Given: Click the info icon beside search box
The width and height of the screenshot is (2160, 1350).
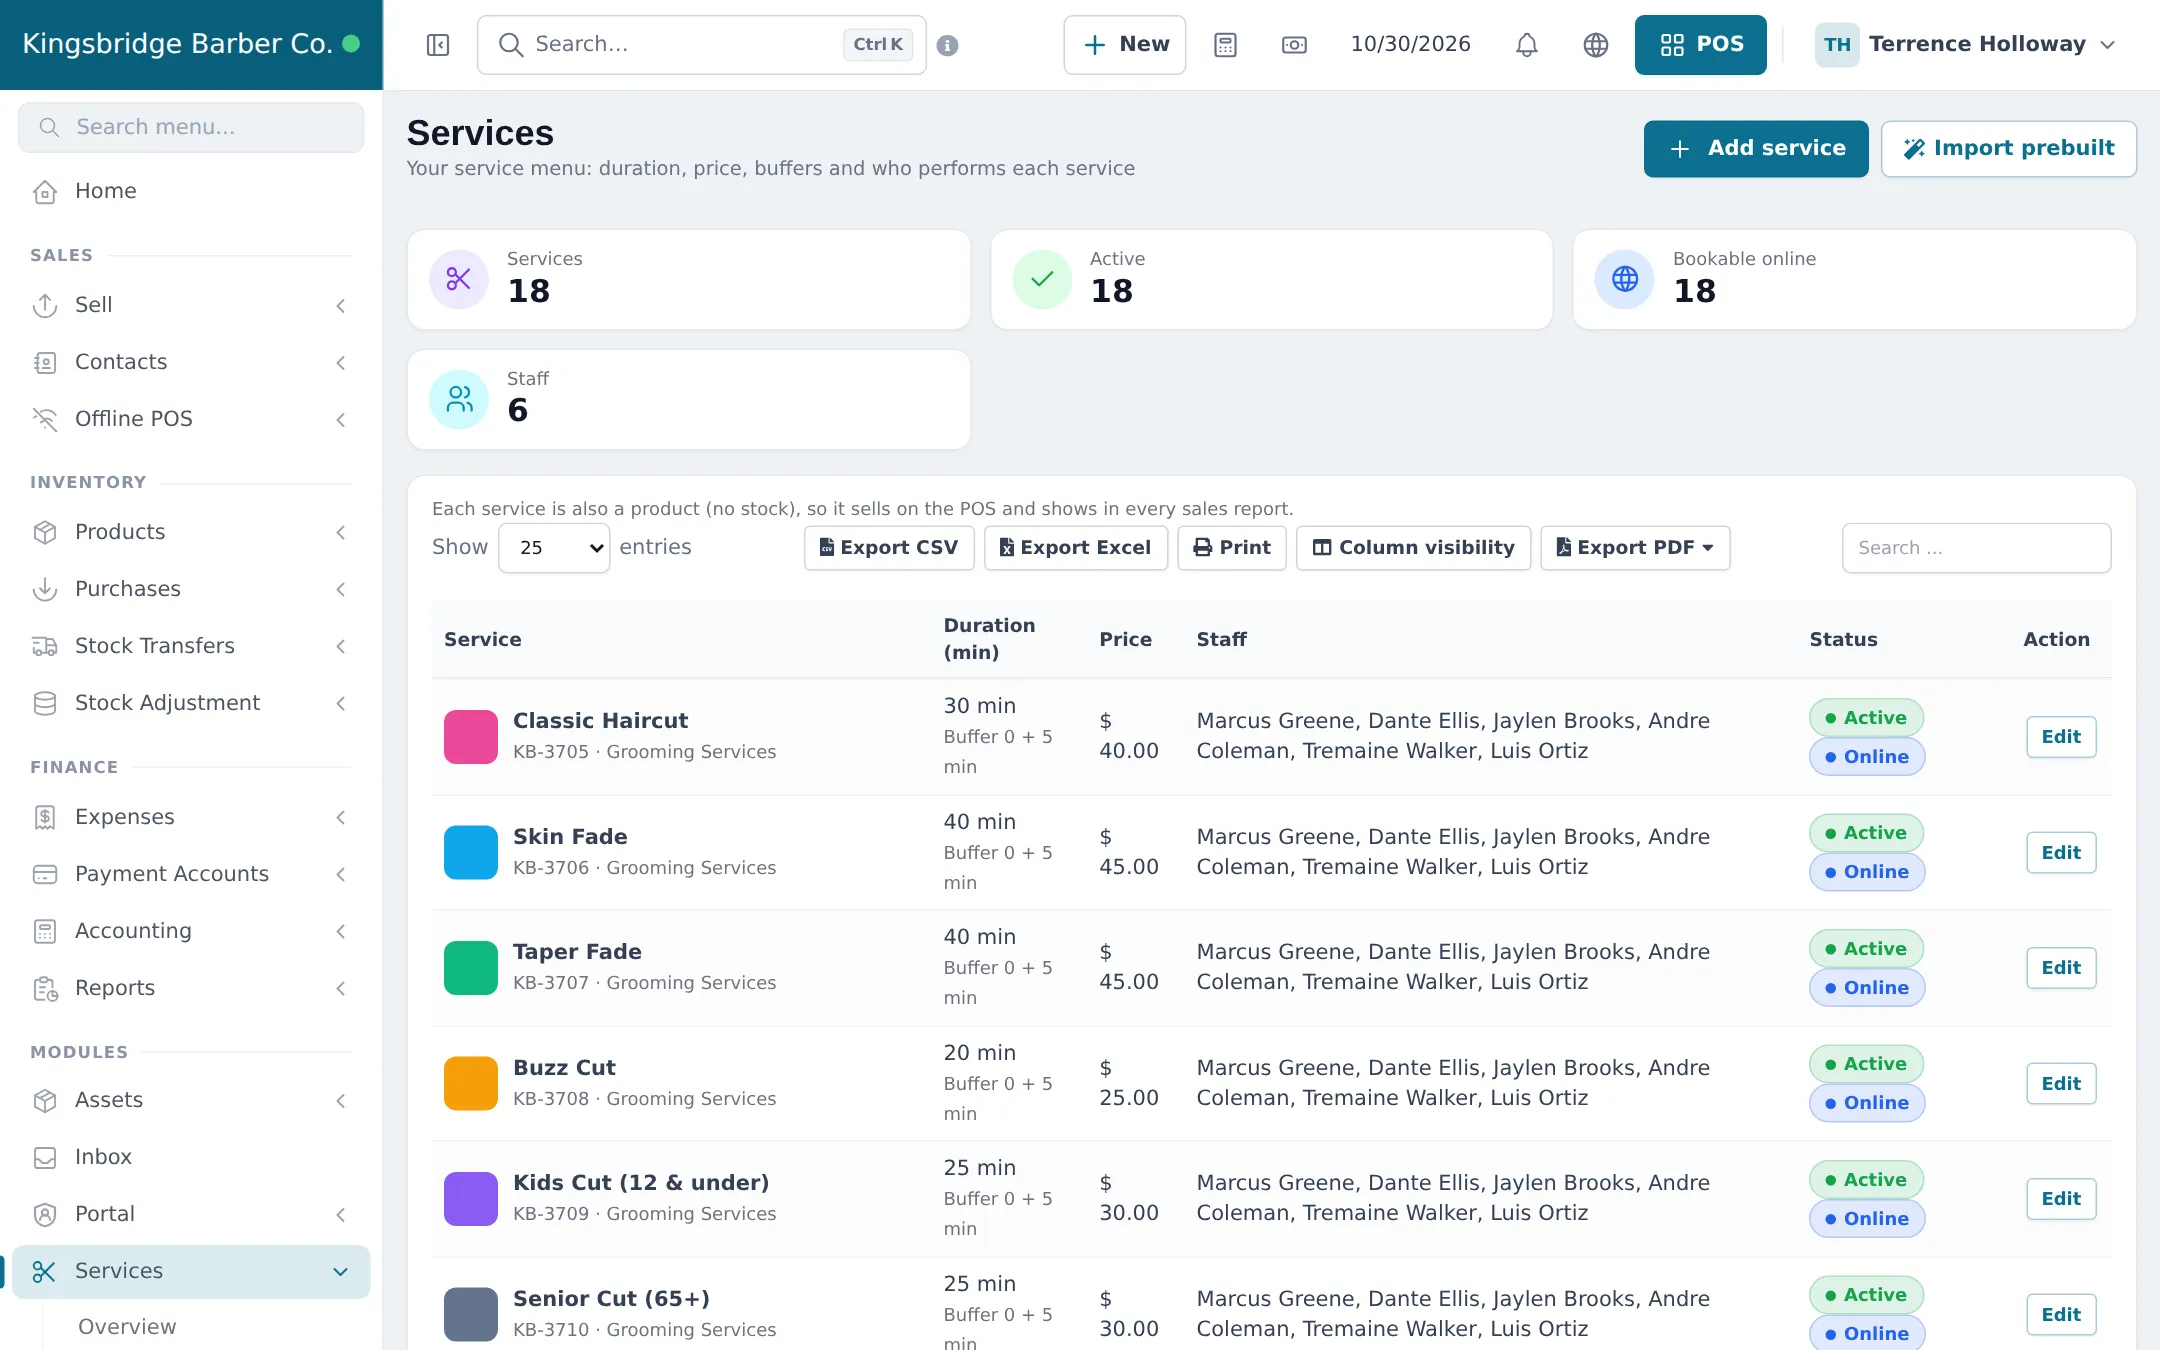Looking at the screenshot, I should [x=948, y=45].
